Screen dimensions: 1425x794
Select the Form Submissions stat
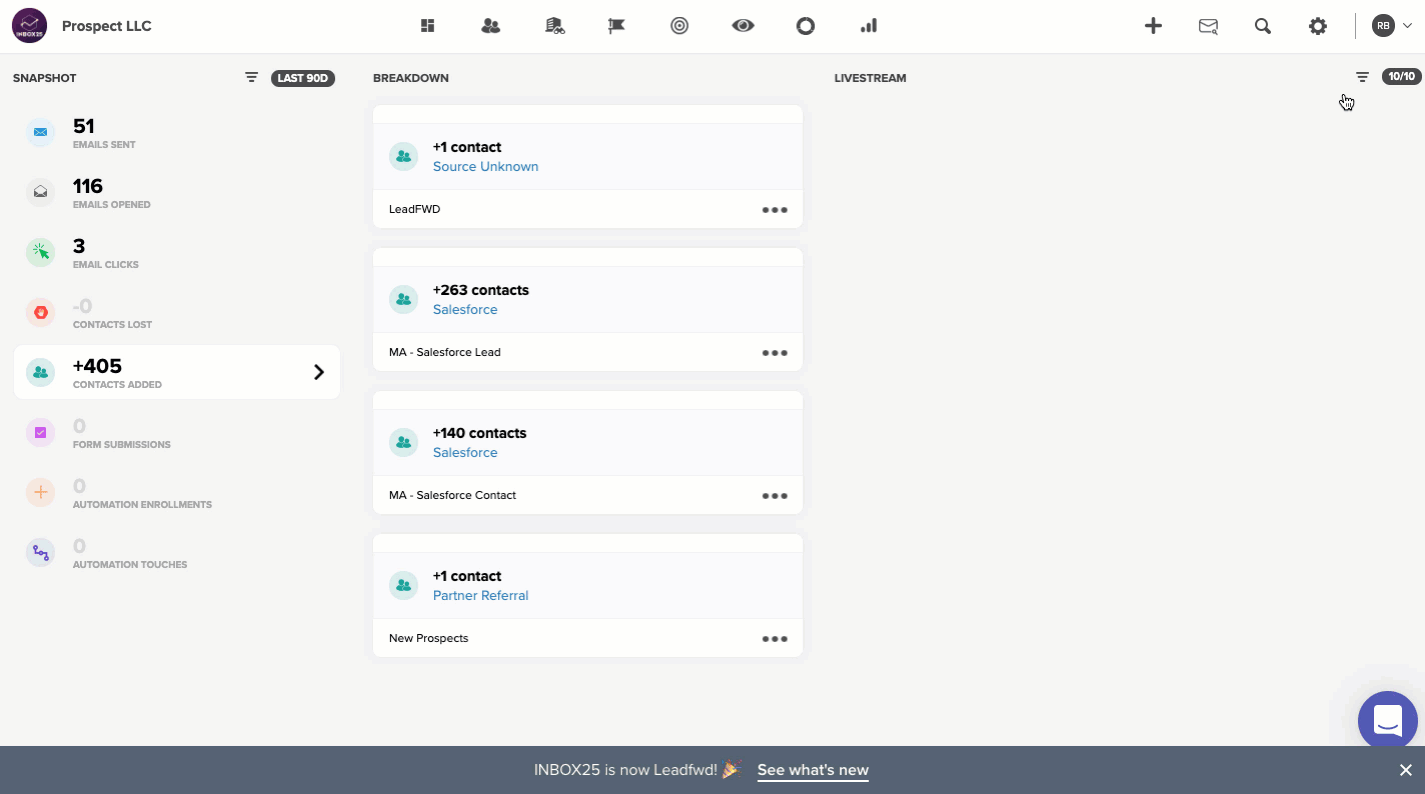point(177,432)
